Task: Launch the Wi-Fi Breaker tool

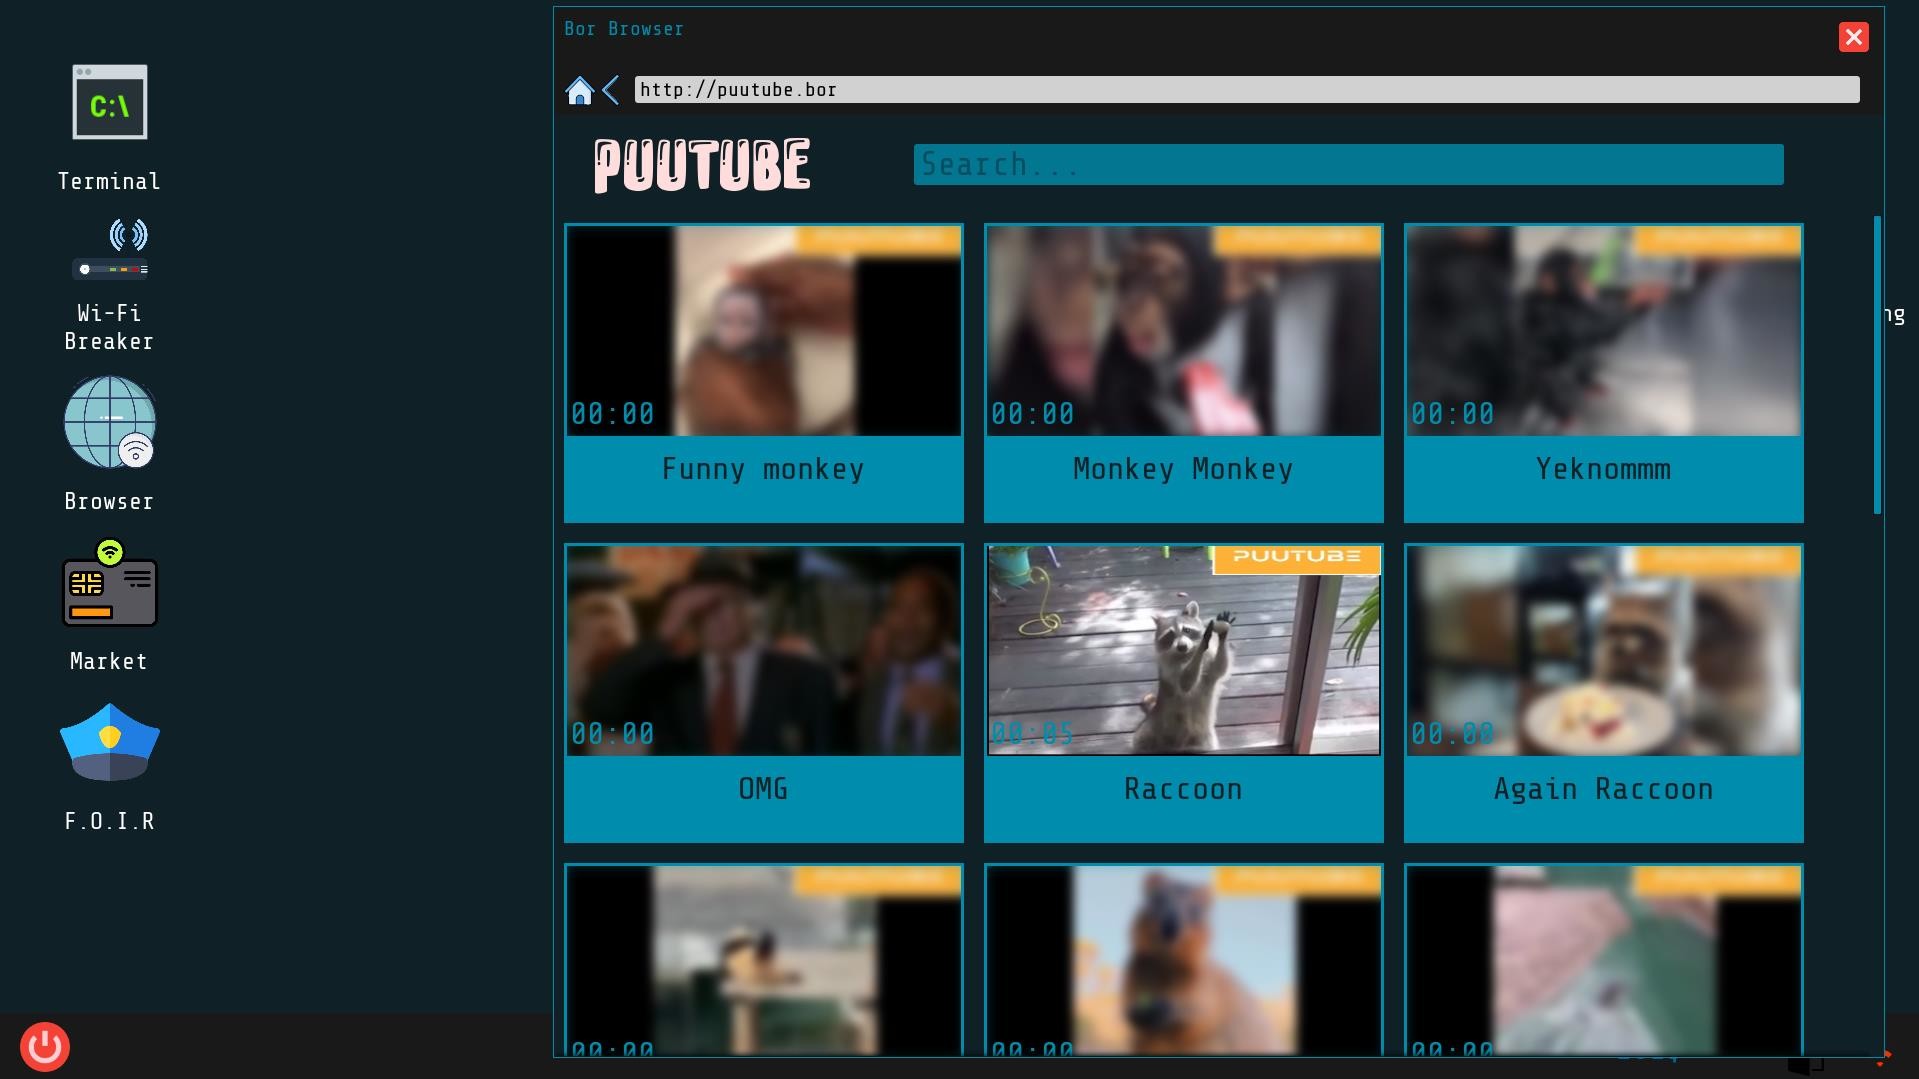Action: [109, 247]
